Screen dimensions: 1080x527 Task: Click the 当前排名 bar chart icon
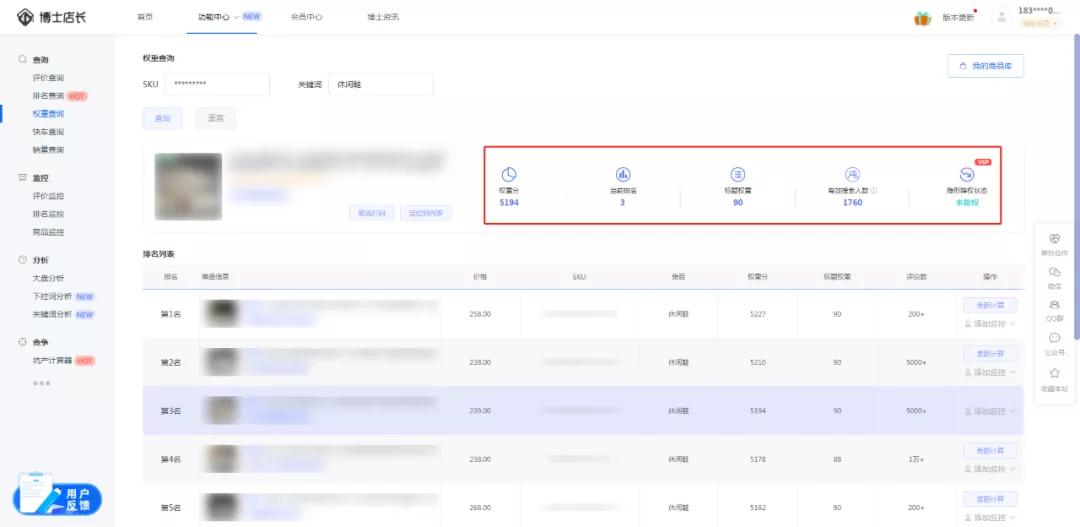[x=623, y=174]
